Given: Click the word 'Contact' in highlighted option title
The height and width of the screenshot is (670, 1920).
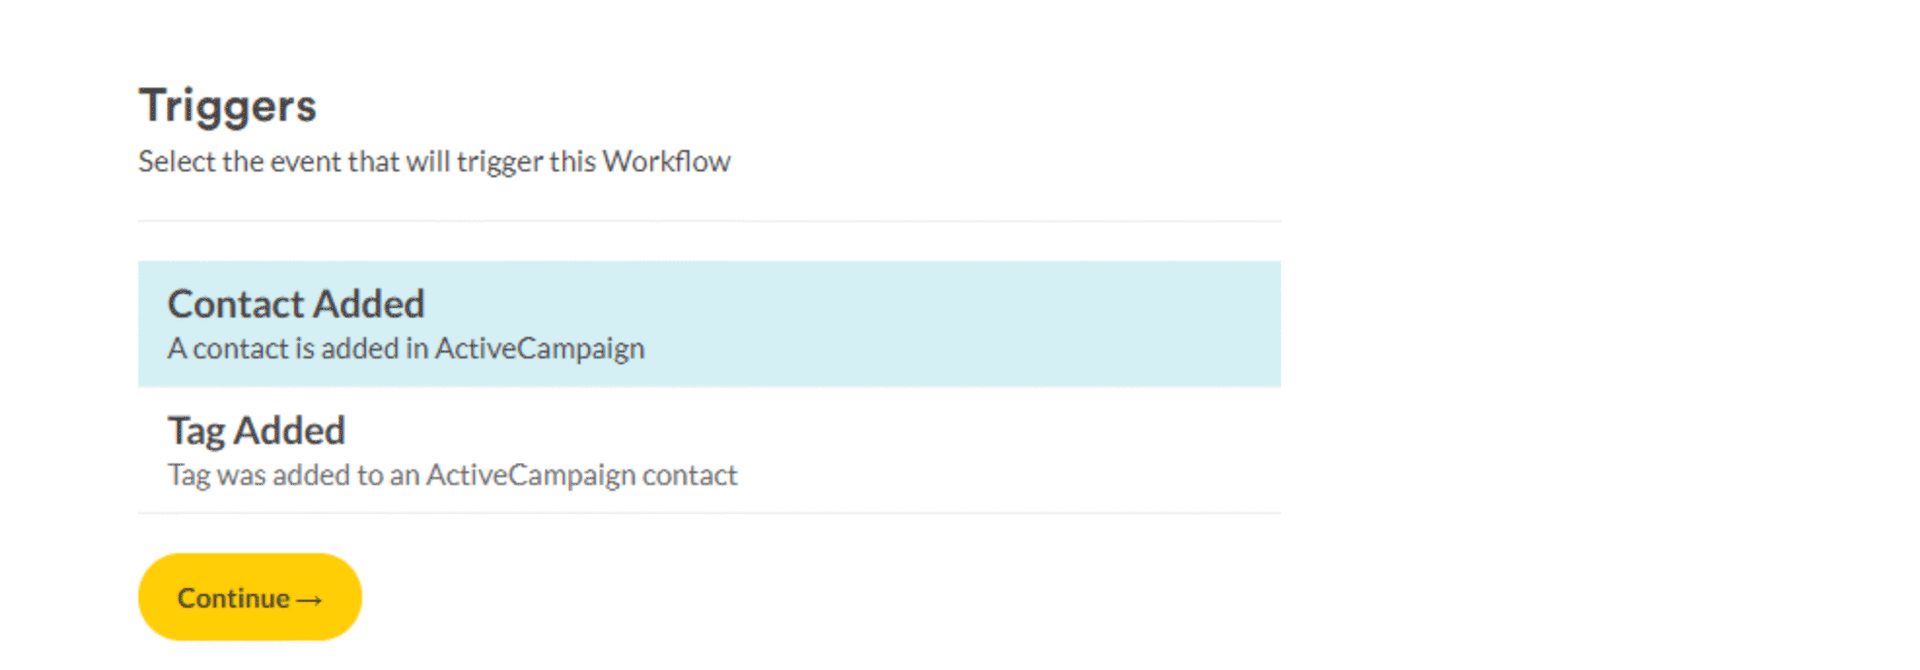Looking at the screenshot, I should (x=234, y=304).
